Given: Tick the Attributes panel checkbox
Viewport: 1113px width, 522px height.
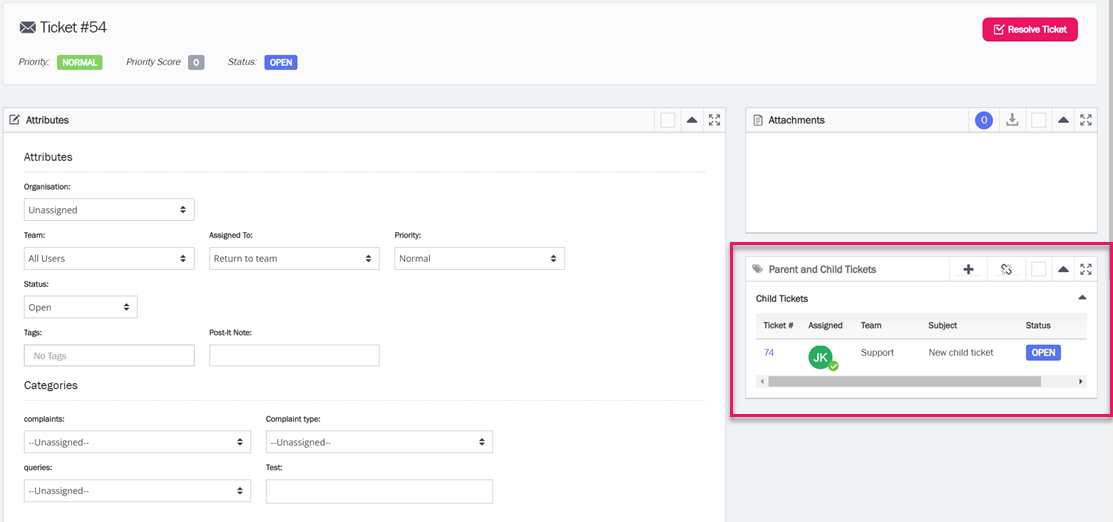Looking at the screenshot, I should 667,120.
